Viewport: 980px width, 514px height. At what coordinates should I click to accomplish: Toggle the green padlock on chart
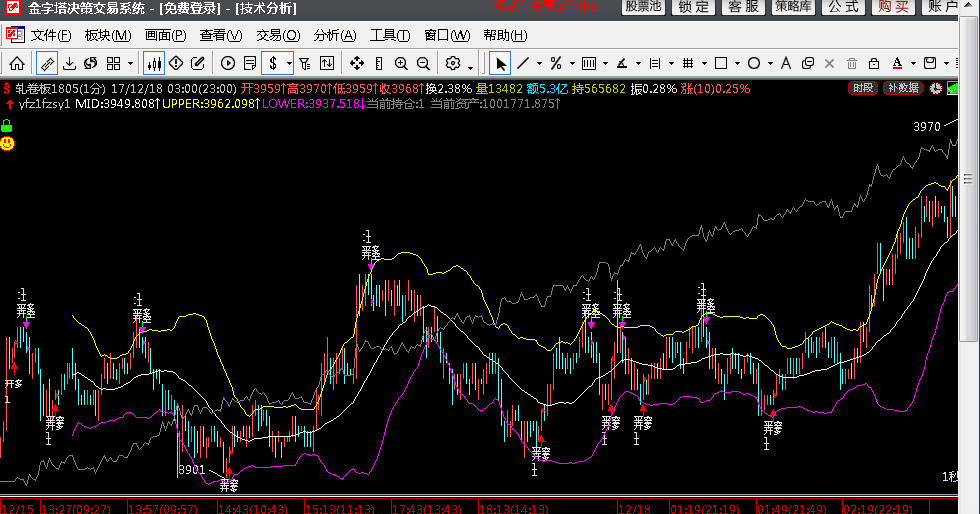7,126
